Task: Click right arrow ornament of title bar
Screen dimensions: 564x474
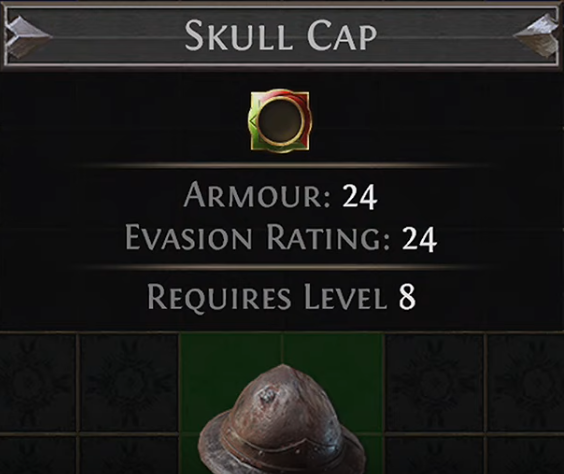Action: click(x=537, y=36)
